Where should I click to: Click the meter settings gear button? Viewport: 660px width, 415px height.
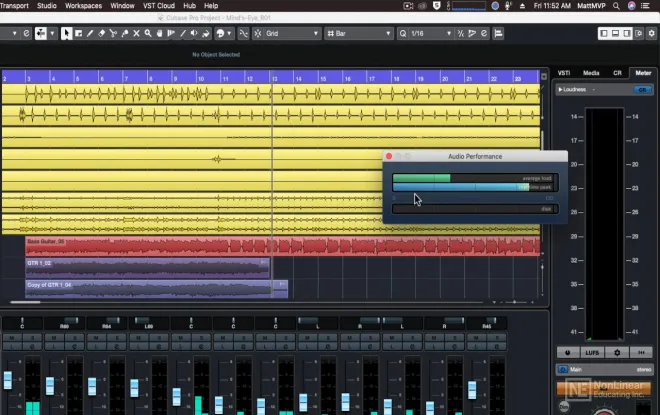tap(617, 353)
